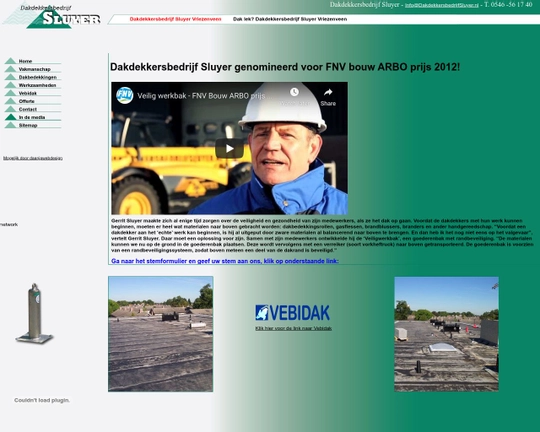Click Klik hier voor de link naar Vebidak

pos(293,329)
